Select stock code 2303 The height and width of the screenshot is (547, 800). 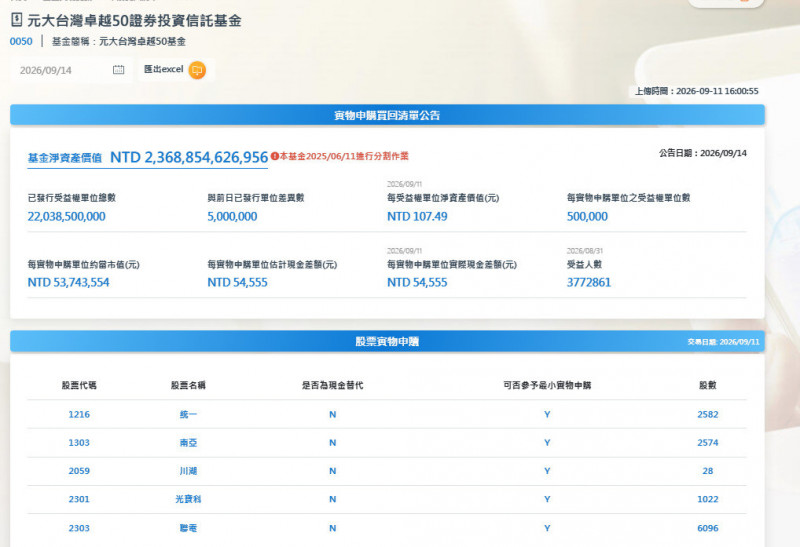pyautogui.click(x=79, y=528)
